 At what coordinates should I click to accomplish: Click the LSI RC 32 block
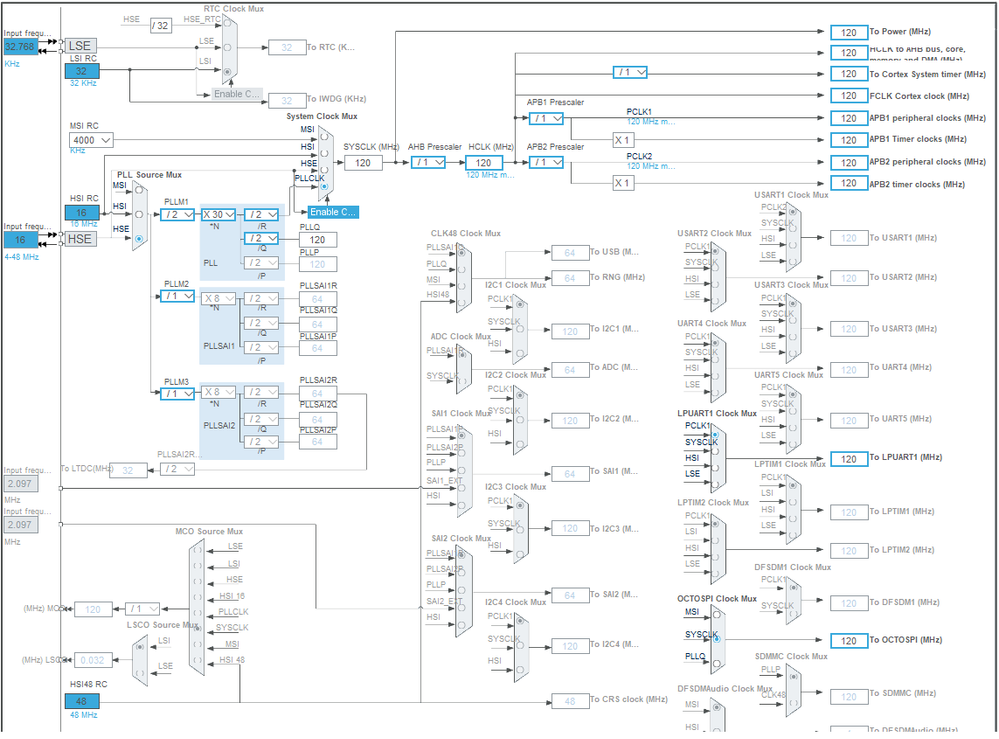click(82, 71)
